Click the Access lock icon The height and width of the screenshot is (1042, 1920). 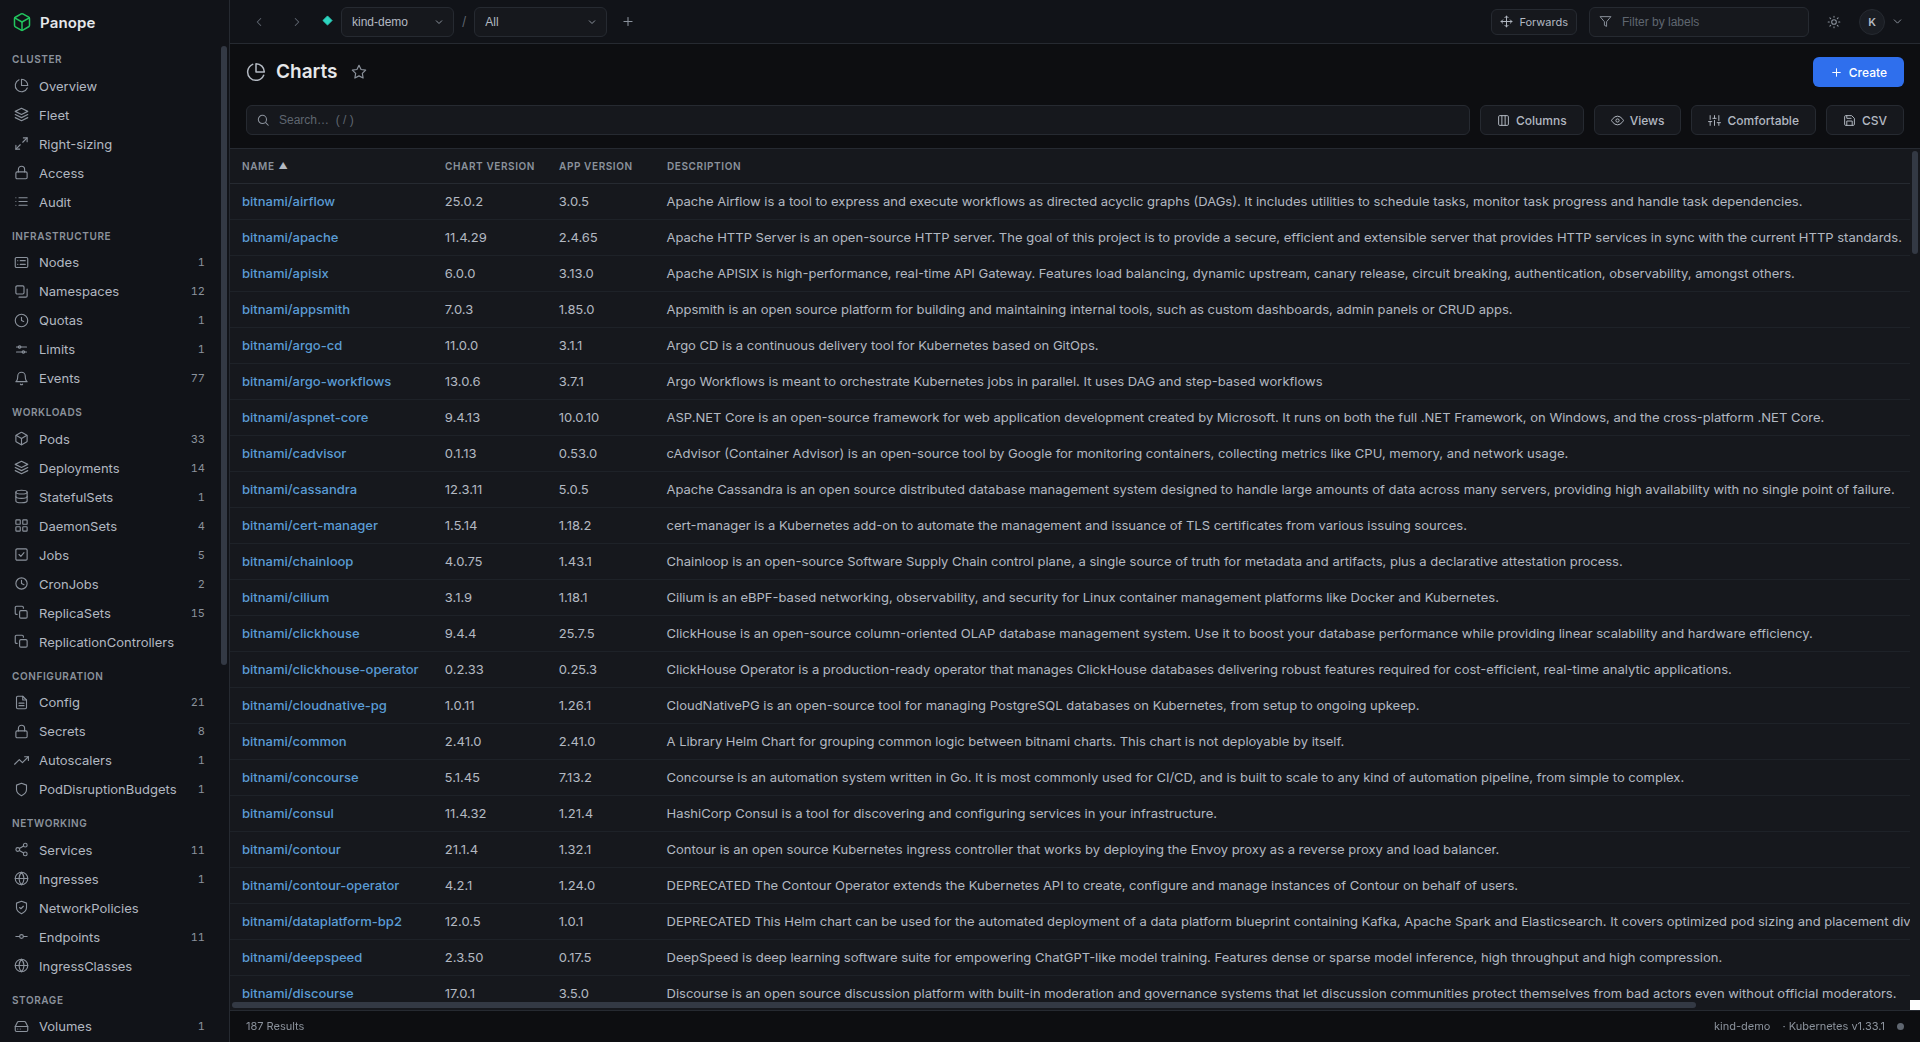21,173
